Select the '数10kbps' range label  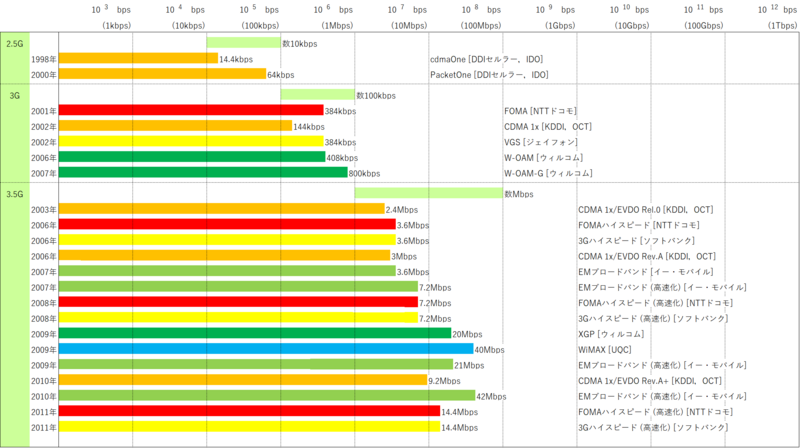click(300, 44)
